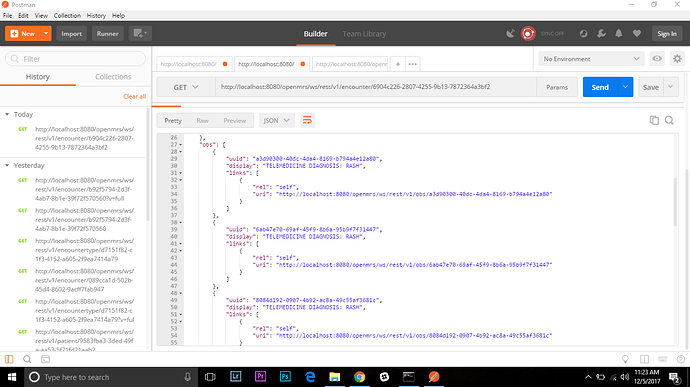Switch to two-pane layout icon
The width and height of the screenshot is (690, 387).
pos(644,359)
